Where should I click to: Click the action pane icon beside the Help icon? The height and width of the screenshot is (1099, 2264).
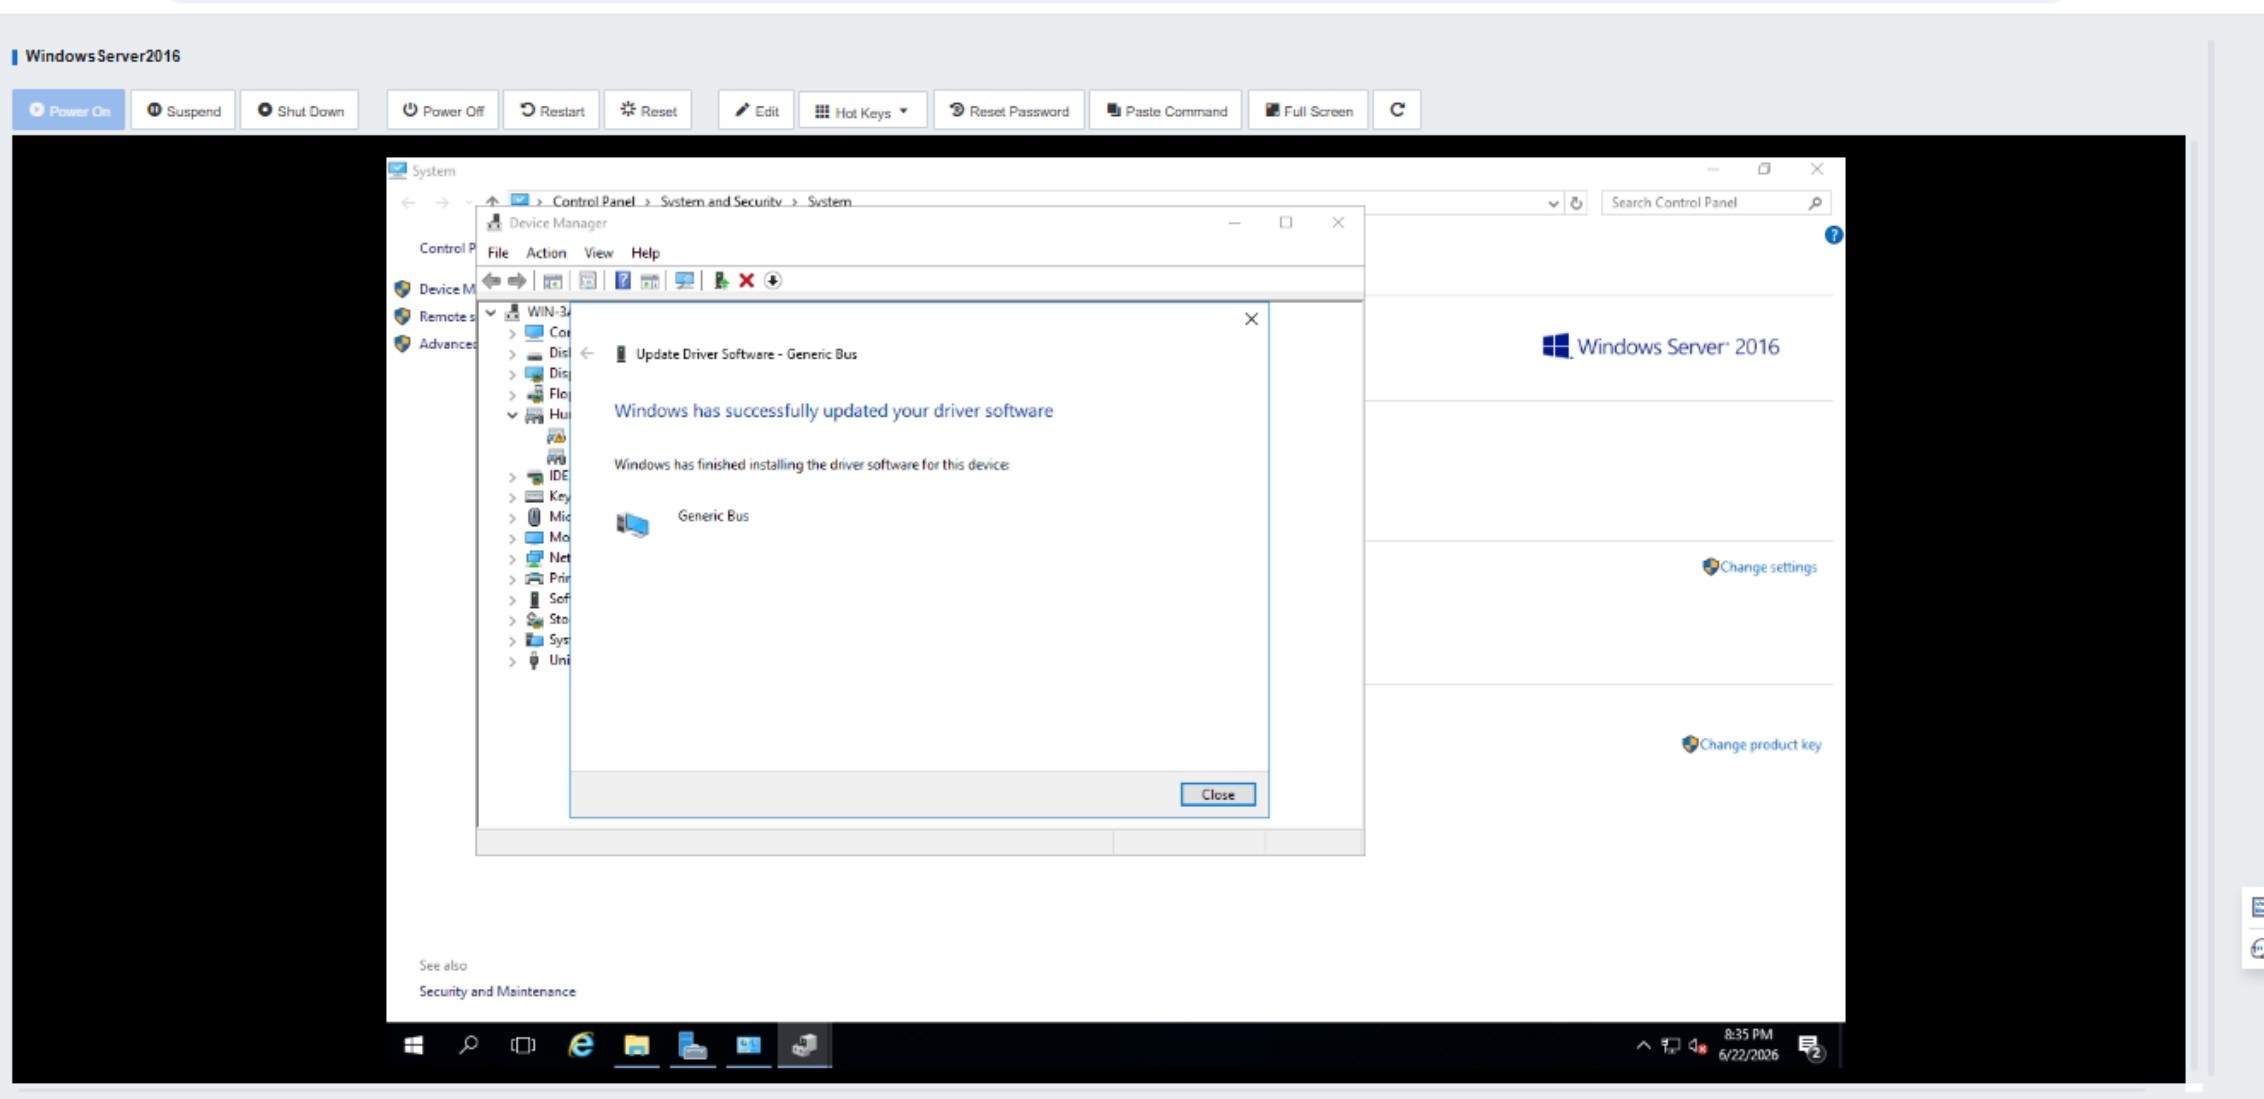point(650,281)
